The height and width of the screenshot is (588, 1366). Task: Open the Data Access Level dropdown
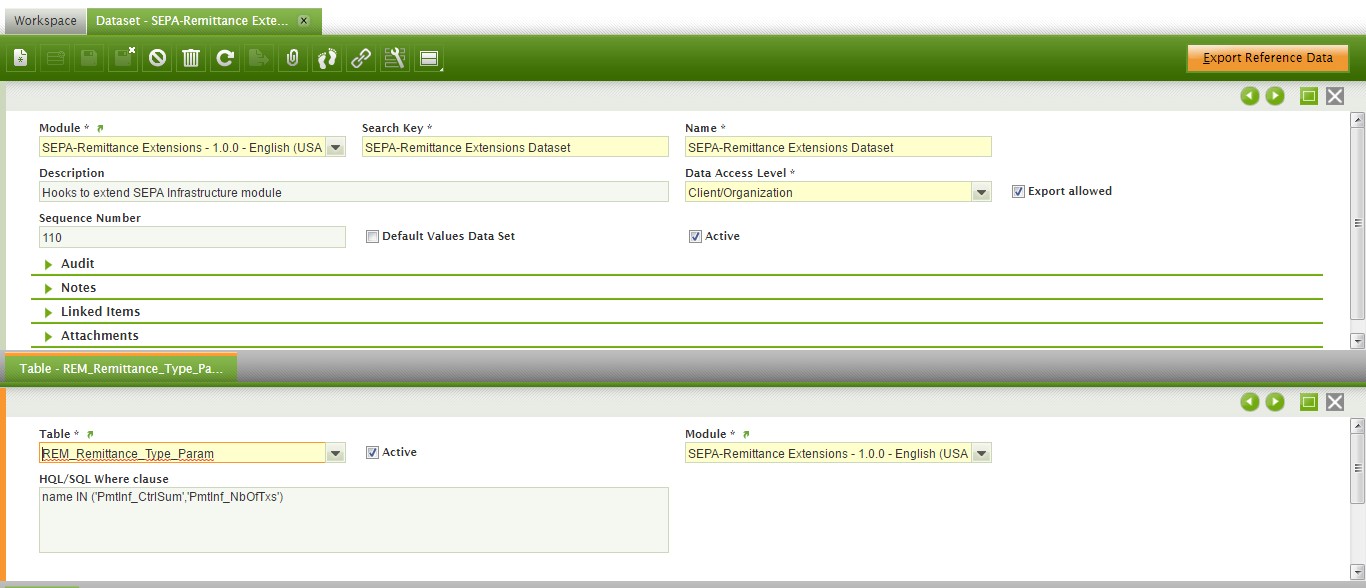click(981, 193)
